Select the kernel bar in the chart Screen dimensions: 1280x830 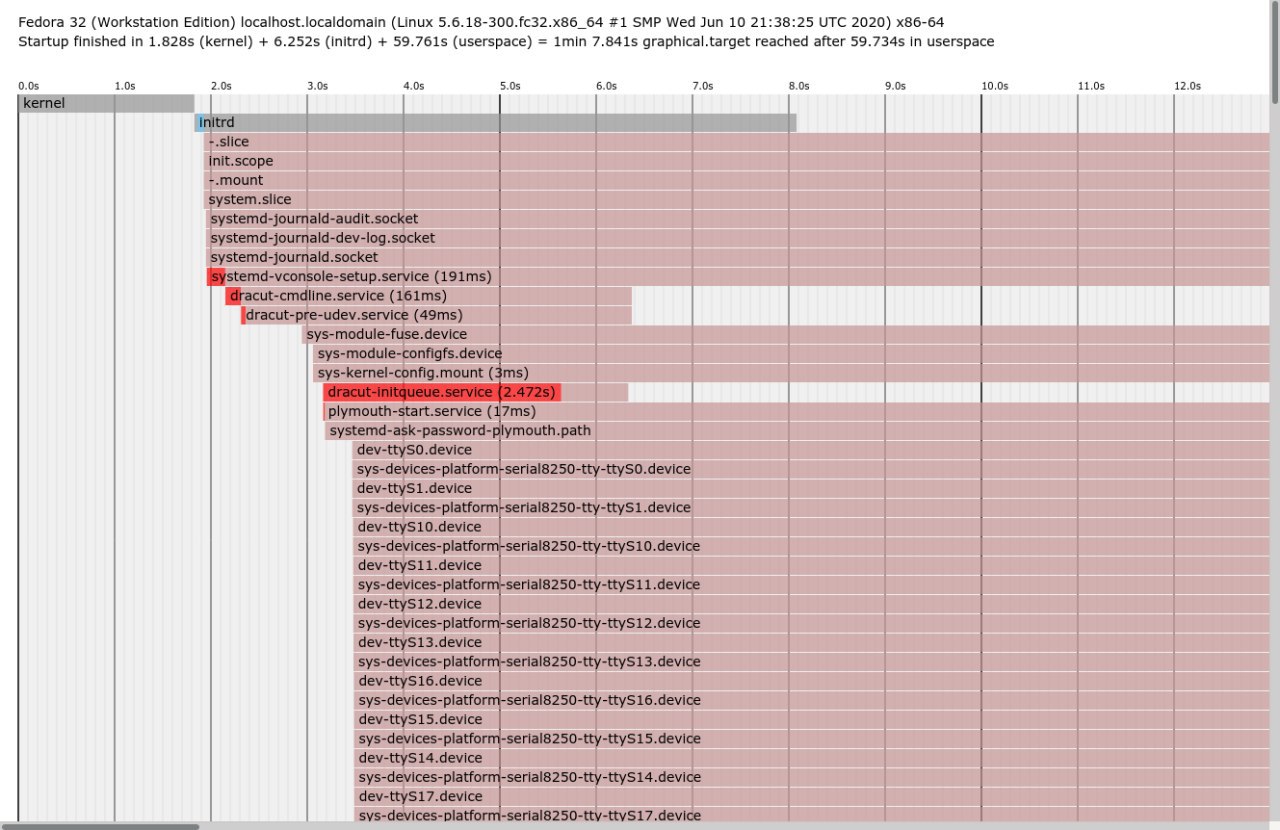[106, 103]
